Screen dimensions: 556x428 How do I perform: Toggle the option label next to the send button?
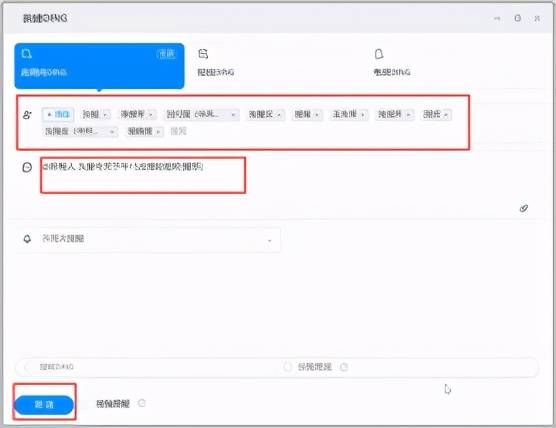113,404
